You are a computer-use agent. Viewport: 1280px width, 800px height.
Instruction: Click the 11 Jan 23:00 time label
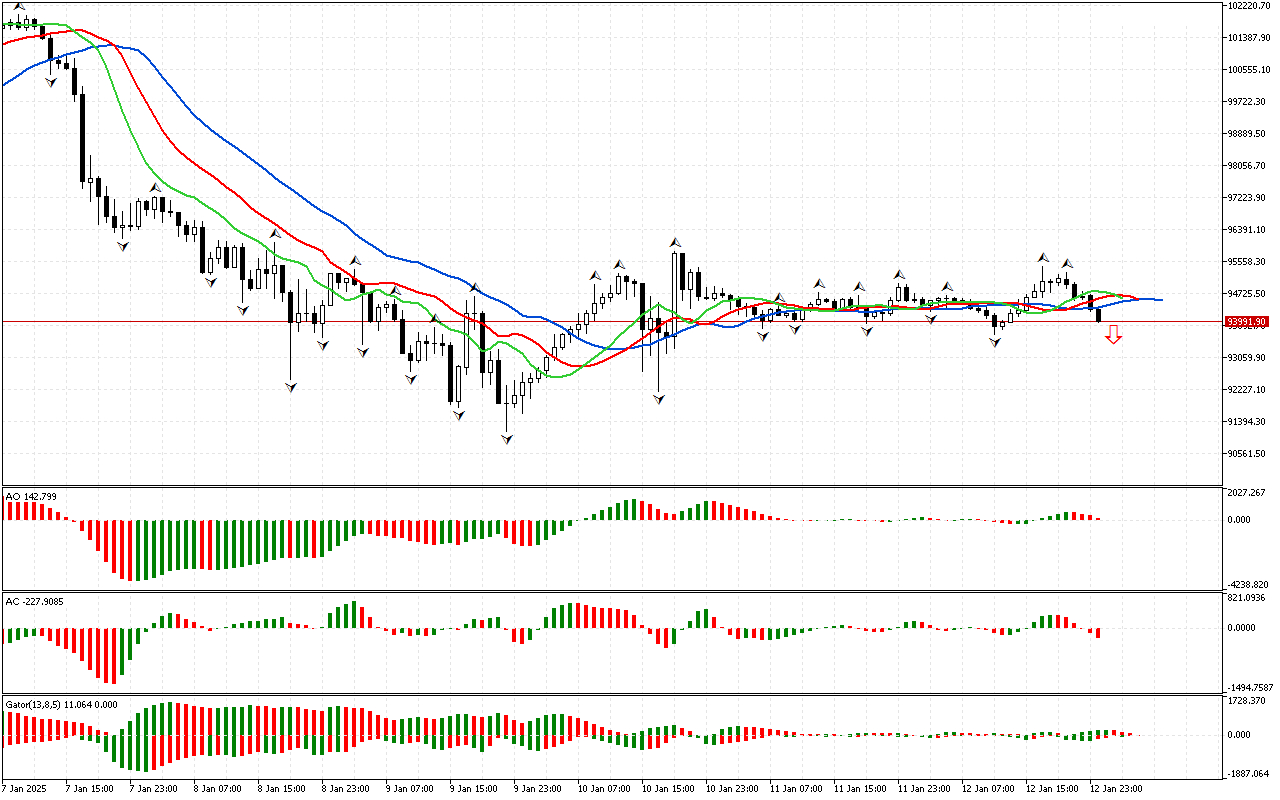click(922, 789)
